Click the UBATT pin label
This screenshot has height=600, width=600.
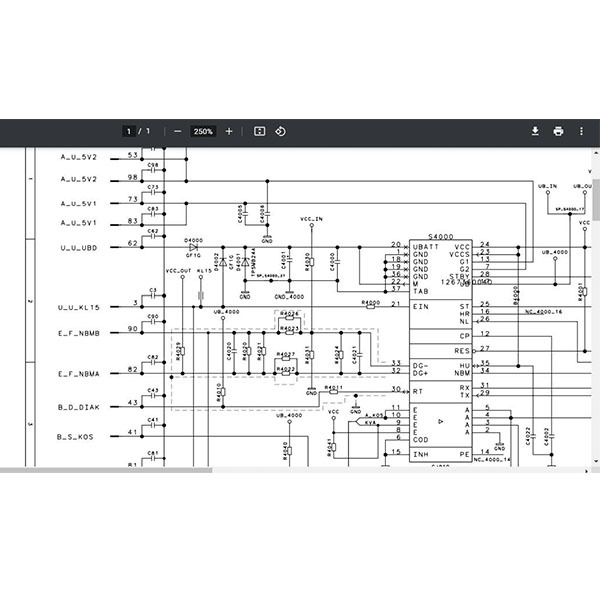[426, 247]
